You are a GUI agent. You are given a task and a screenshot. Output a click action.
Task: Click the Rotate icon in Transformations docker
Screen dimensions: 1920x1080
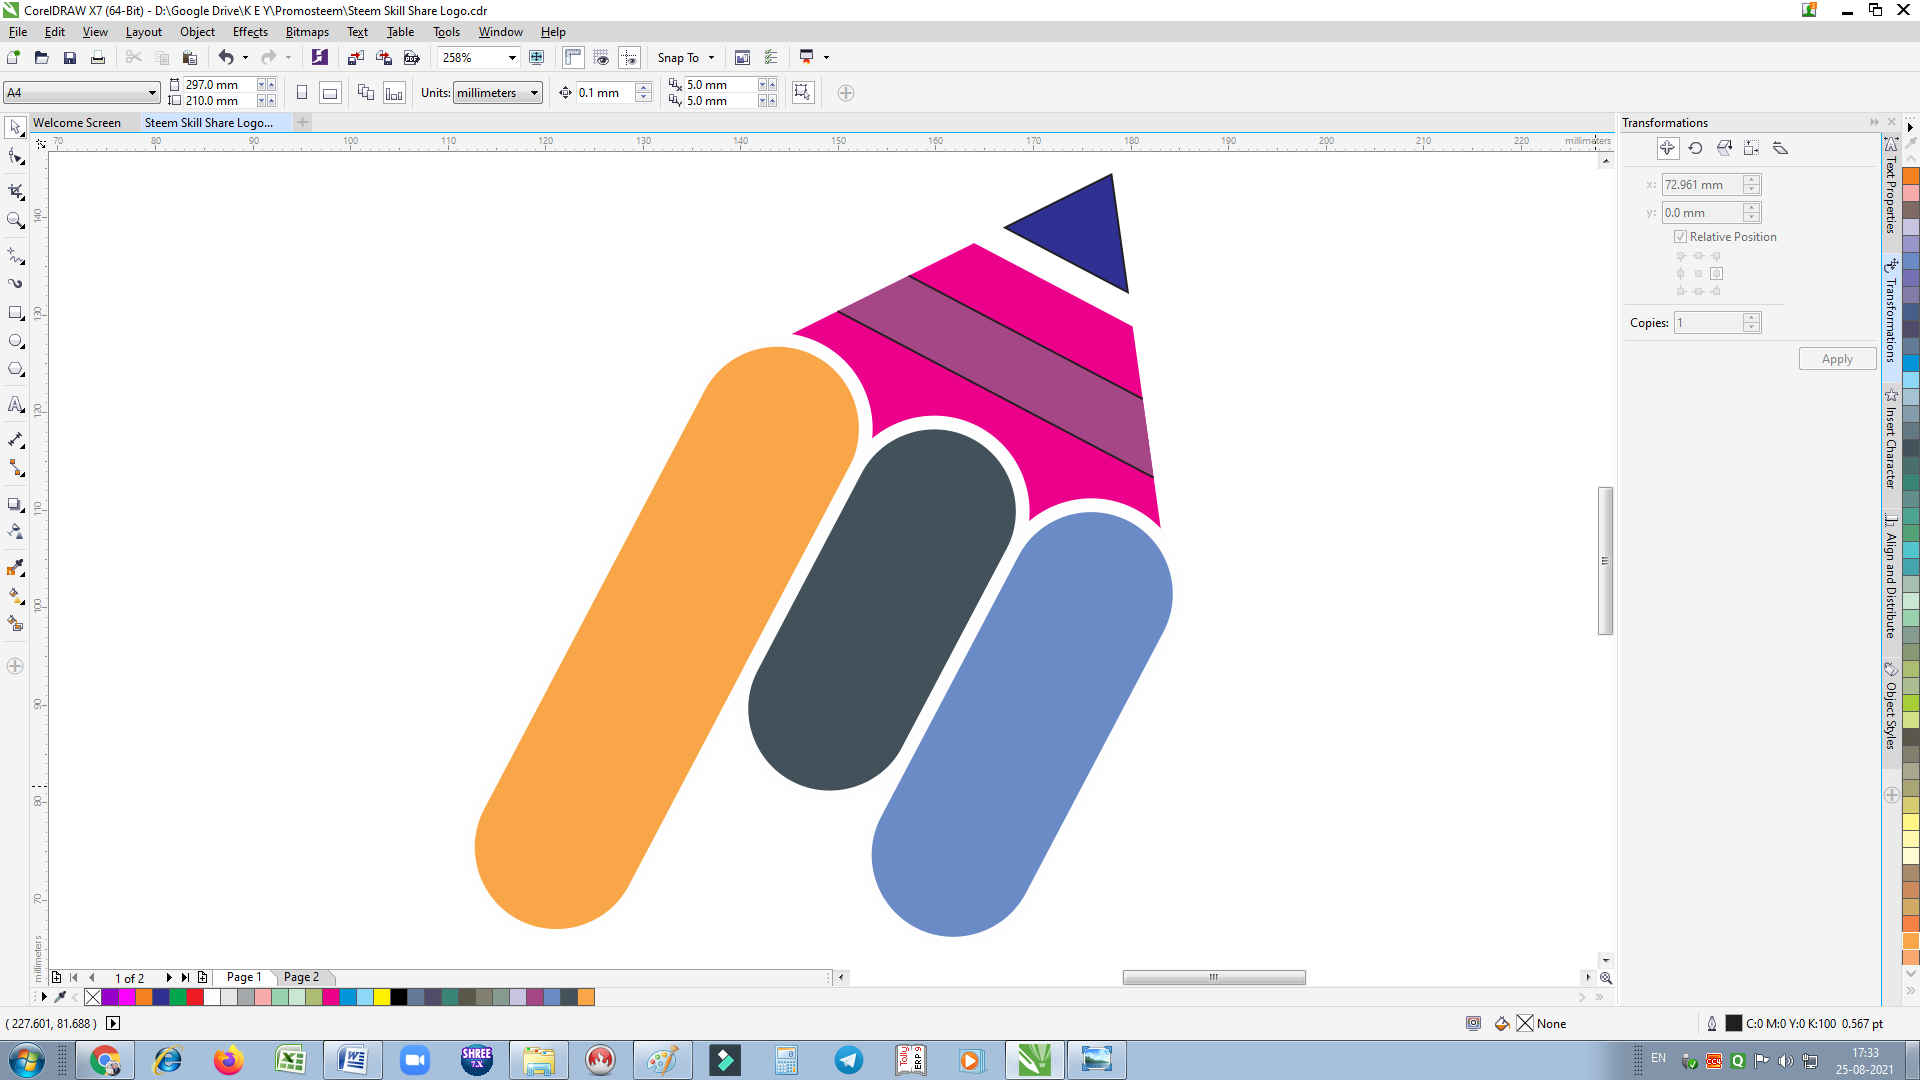(1695, 148)
